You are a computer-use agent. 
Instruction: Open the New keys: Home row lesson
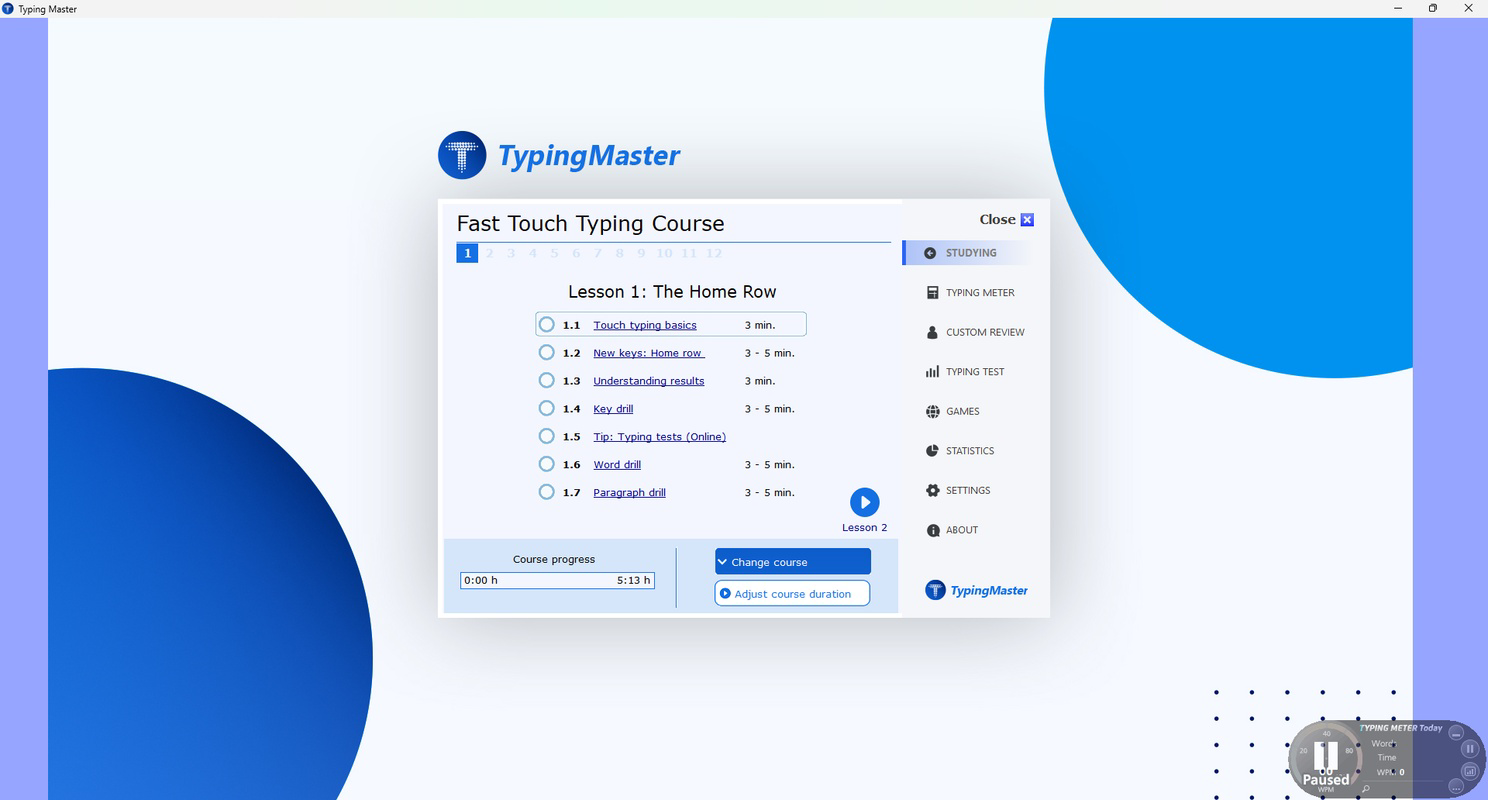(647, 352)
